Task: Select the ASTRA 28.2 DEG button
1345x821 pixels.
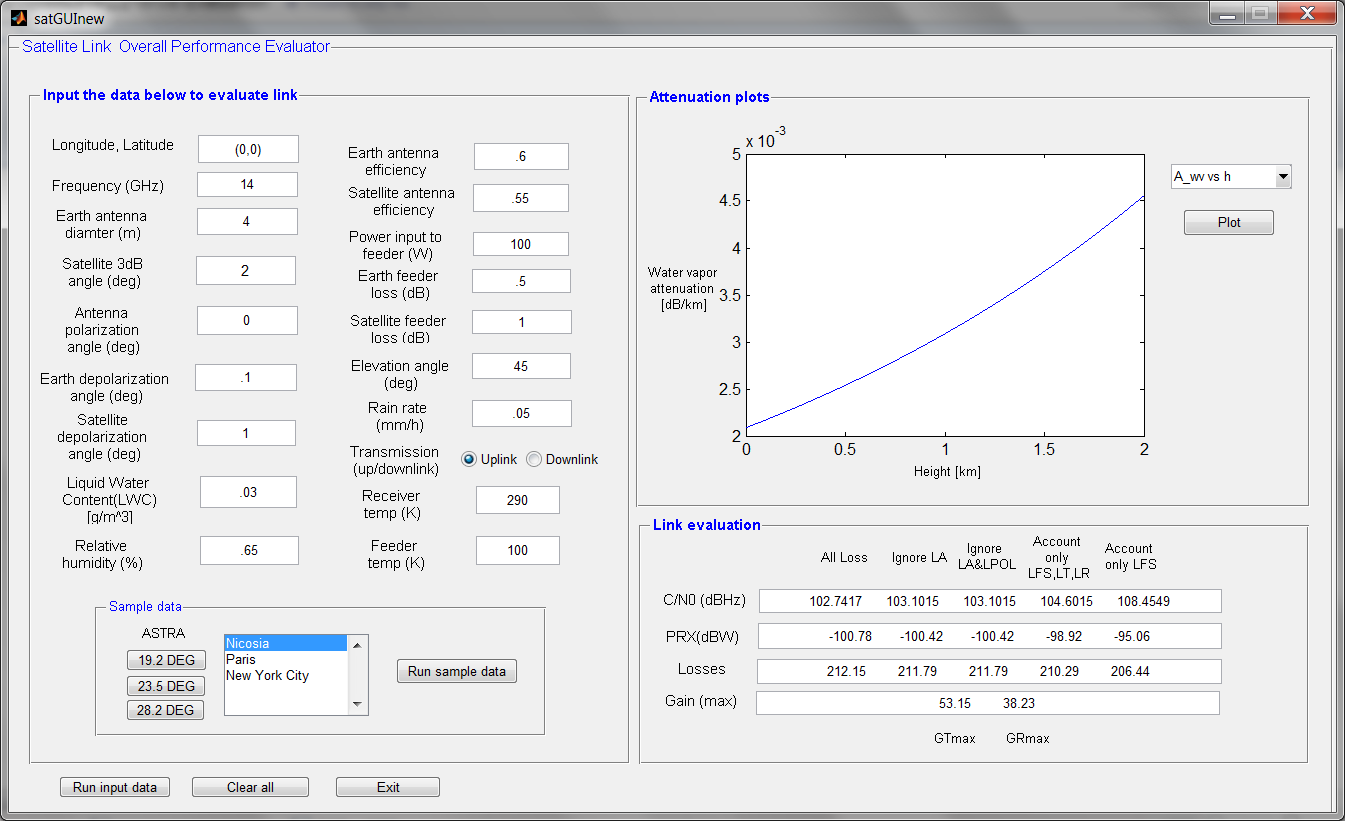Action: (165, 710)
